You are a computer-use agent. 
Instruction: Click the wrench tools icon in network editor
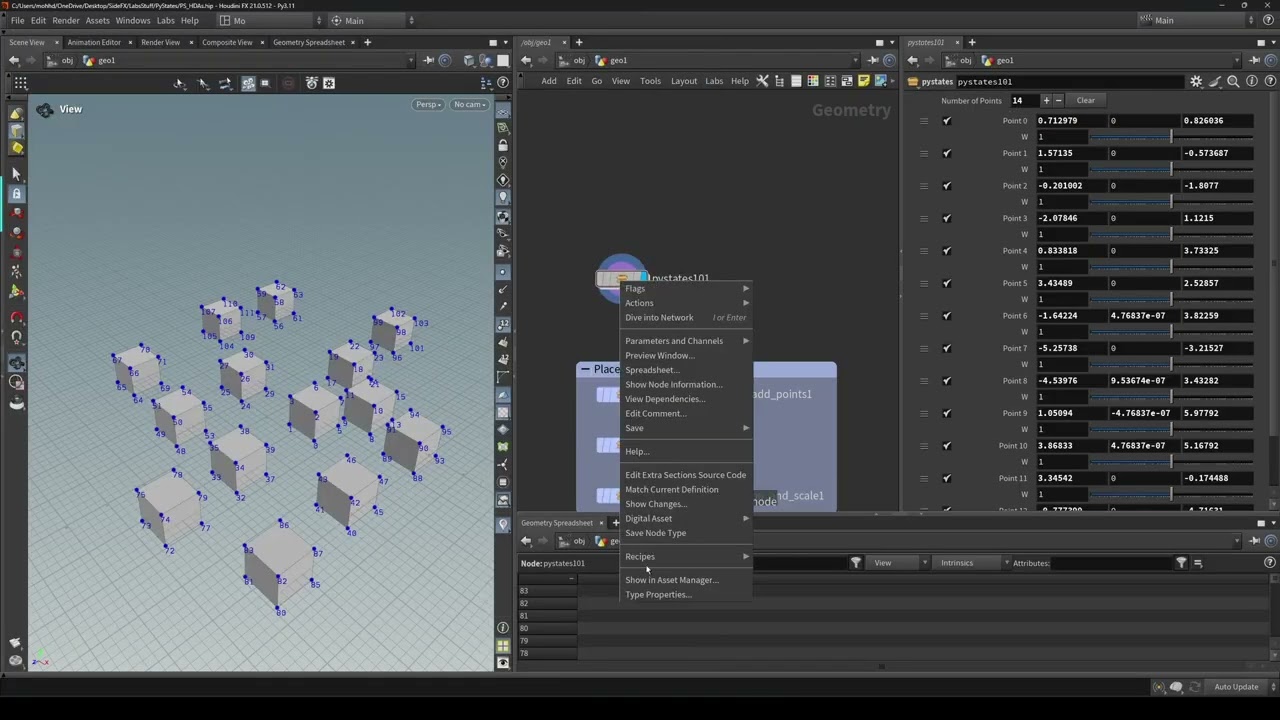[x=762, y=81]
